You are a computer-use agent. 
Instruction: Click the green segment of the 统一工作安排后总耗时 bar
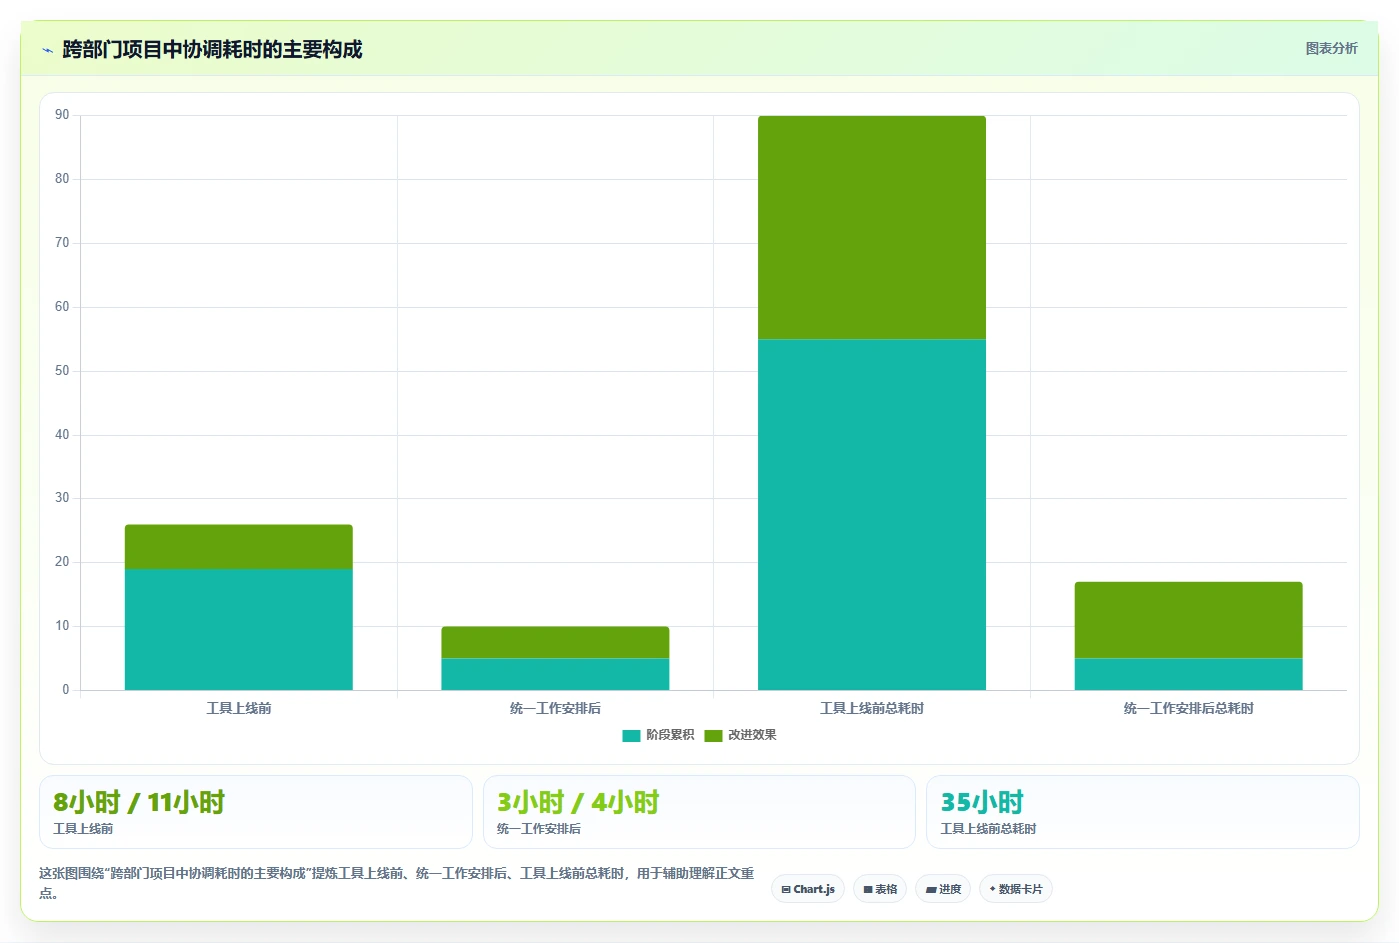[1189, 620]
